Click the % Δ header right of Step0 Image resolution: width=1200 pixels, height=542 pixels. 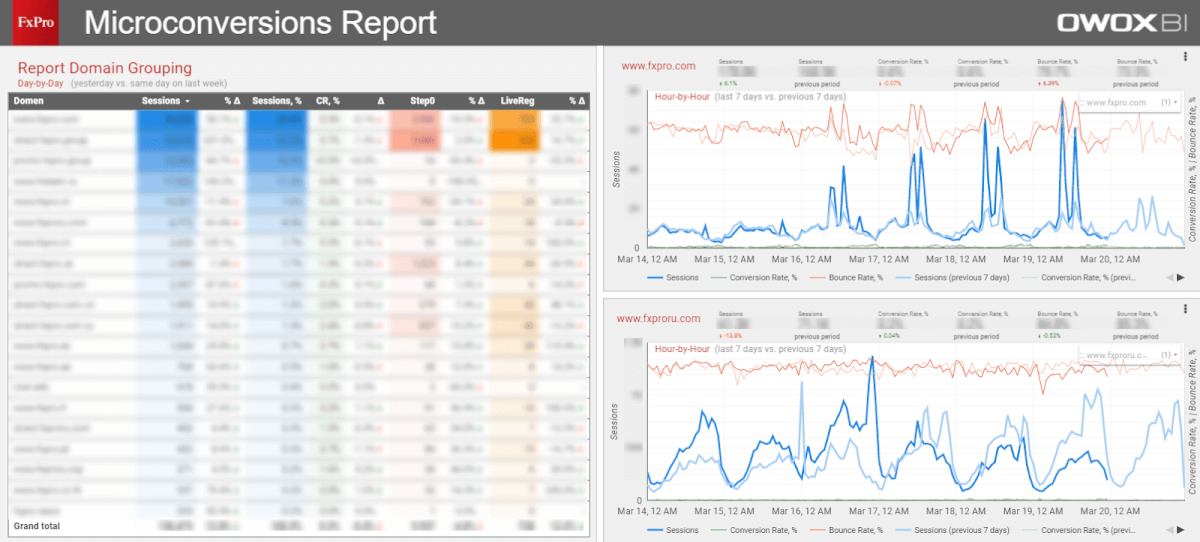click(477, 101)
